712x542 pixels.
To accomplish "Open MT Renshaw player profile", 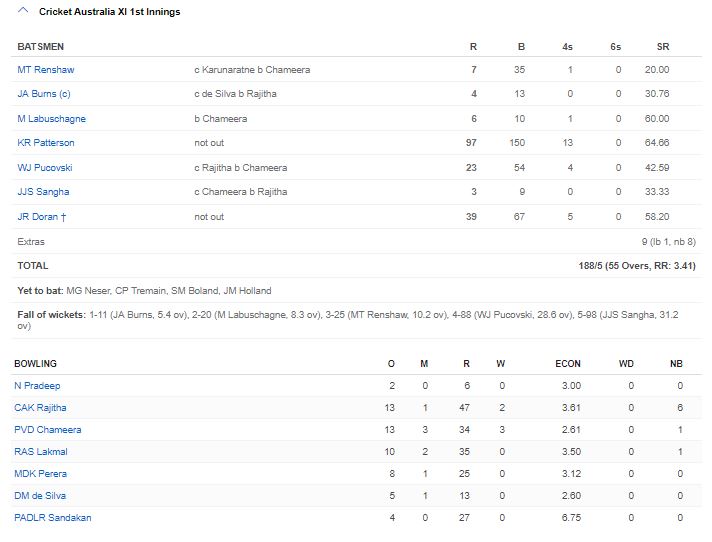I will coord(46,70).
